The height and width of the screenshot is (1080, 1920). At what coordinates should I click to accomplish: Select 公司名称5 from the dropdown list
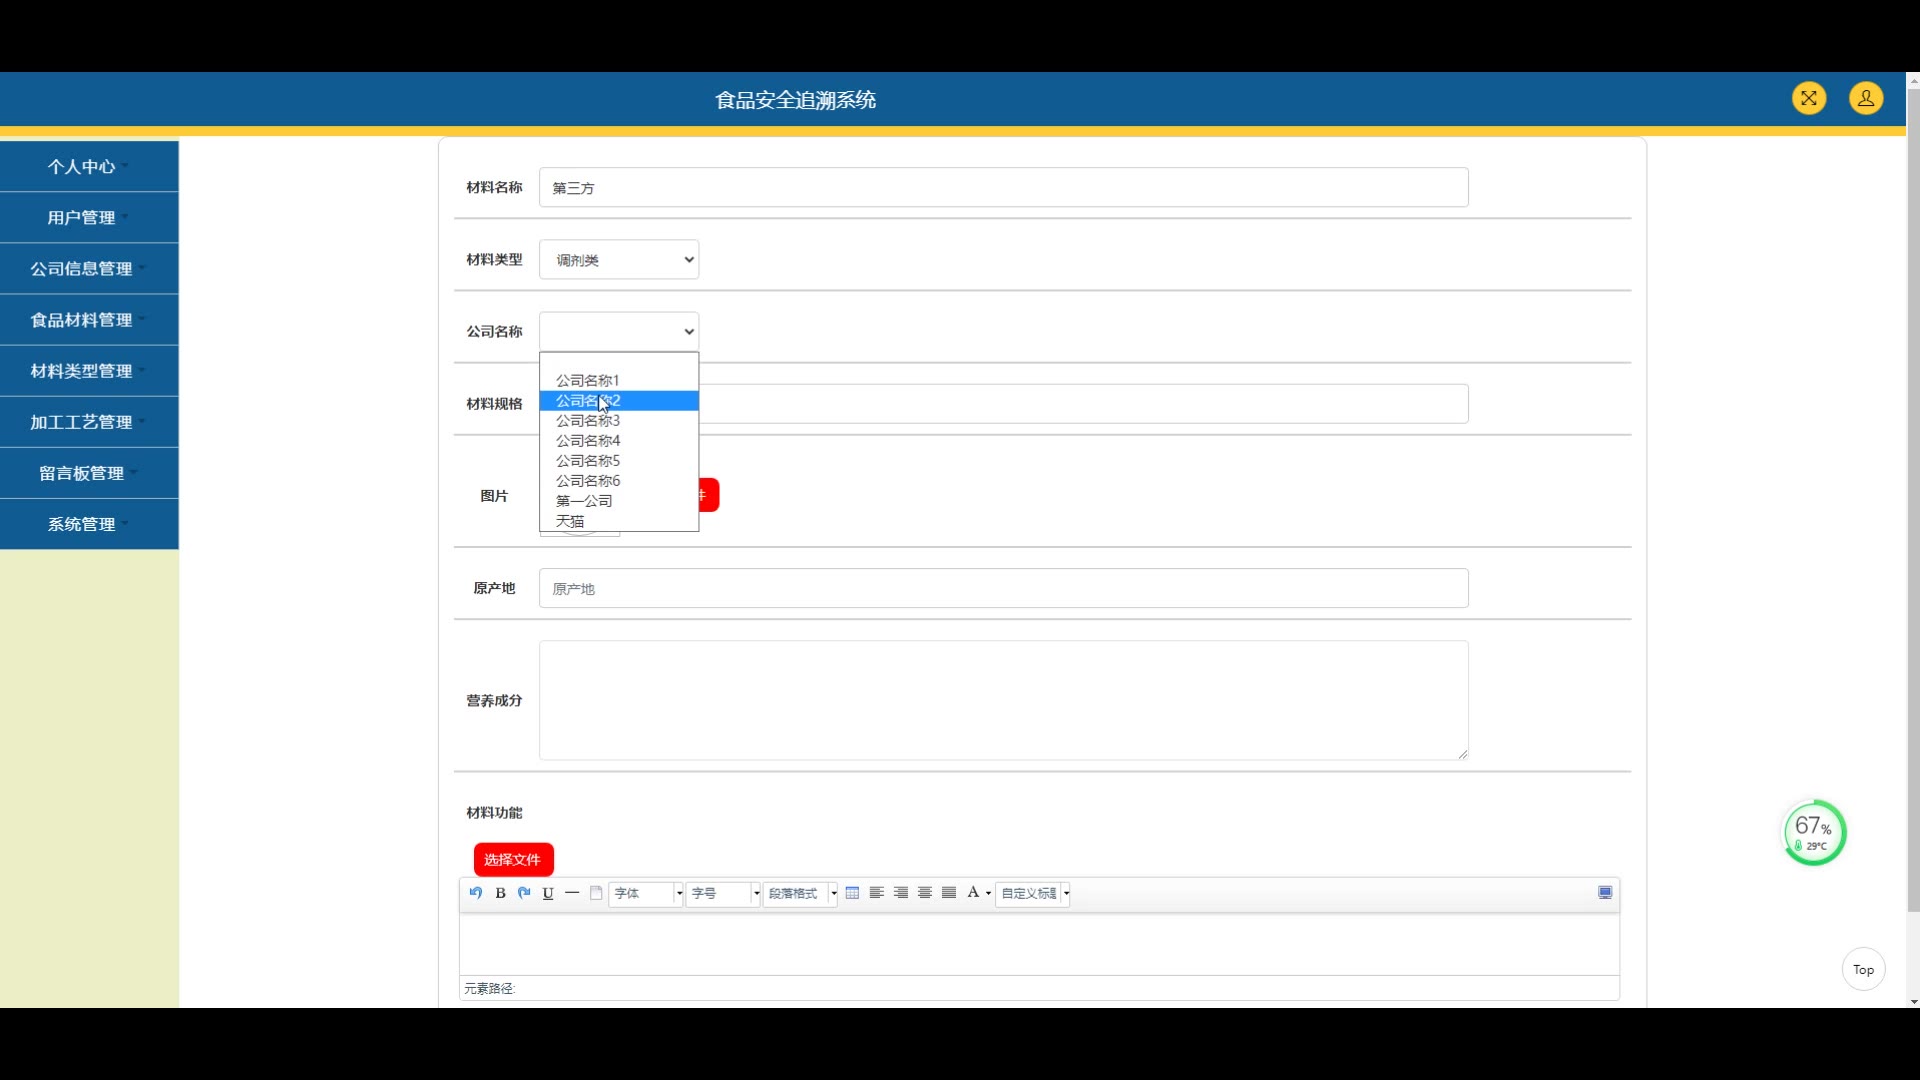pyautogui.click(x=619, y=461)
